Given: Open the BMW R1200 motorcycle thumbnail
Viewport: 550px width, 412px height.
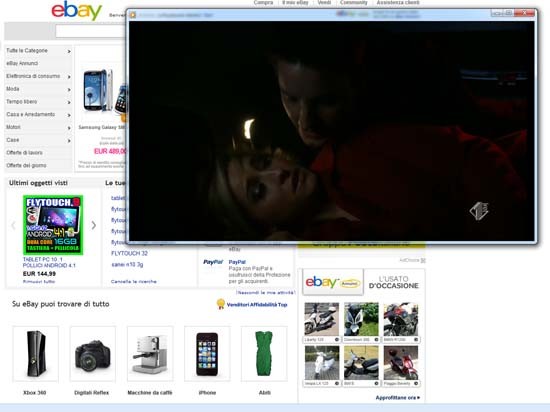Looking at the screenshot, I should (x=401, y=319).
